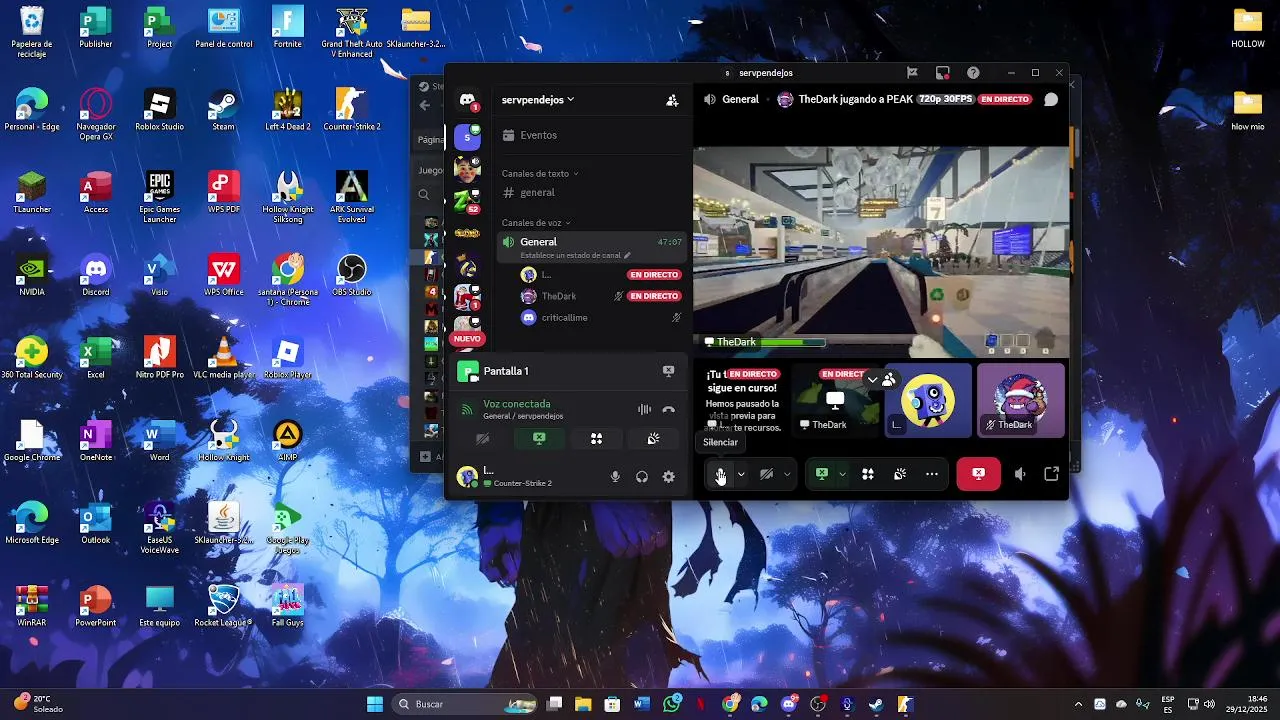The image size is (1280, 720).
Task: Open the purple 'S' server in sidebar
Action: click(x=467, y=137)
